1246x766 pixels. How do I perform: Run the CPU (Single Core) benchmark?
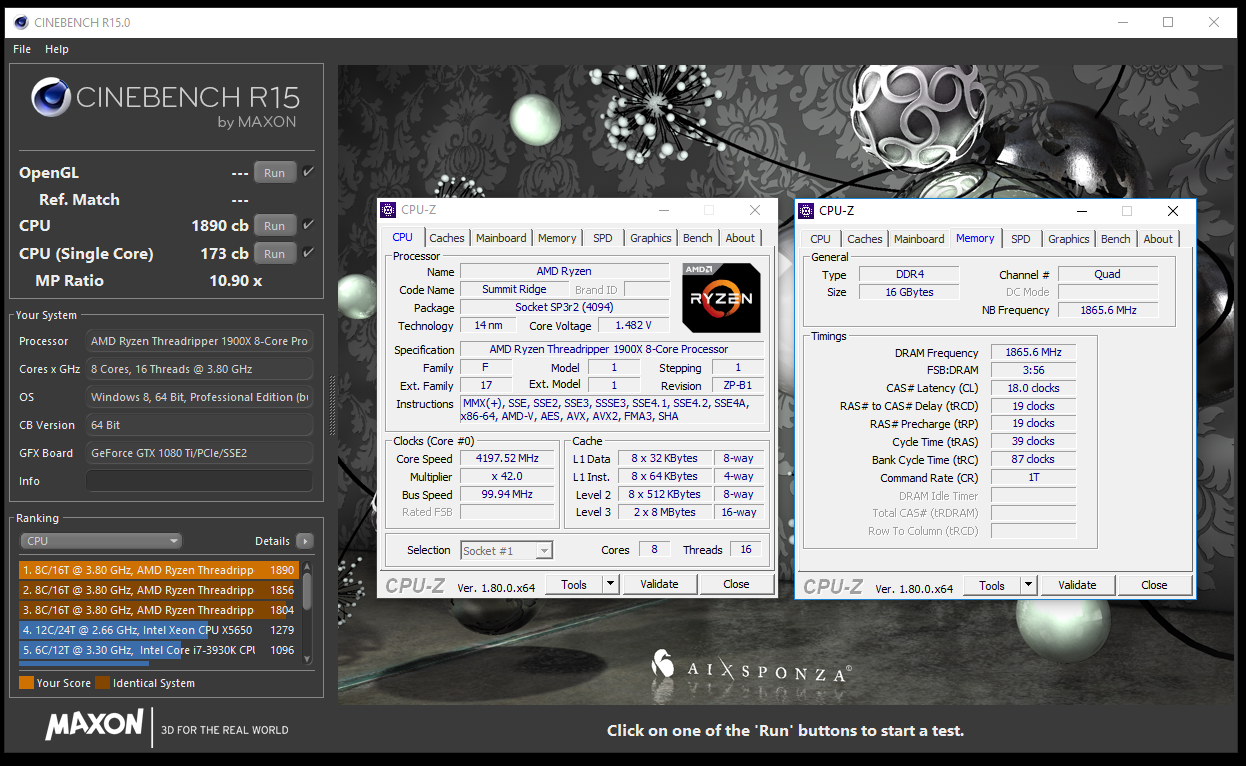pos(275,254)
